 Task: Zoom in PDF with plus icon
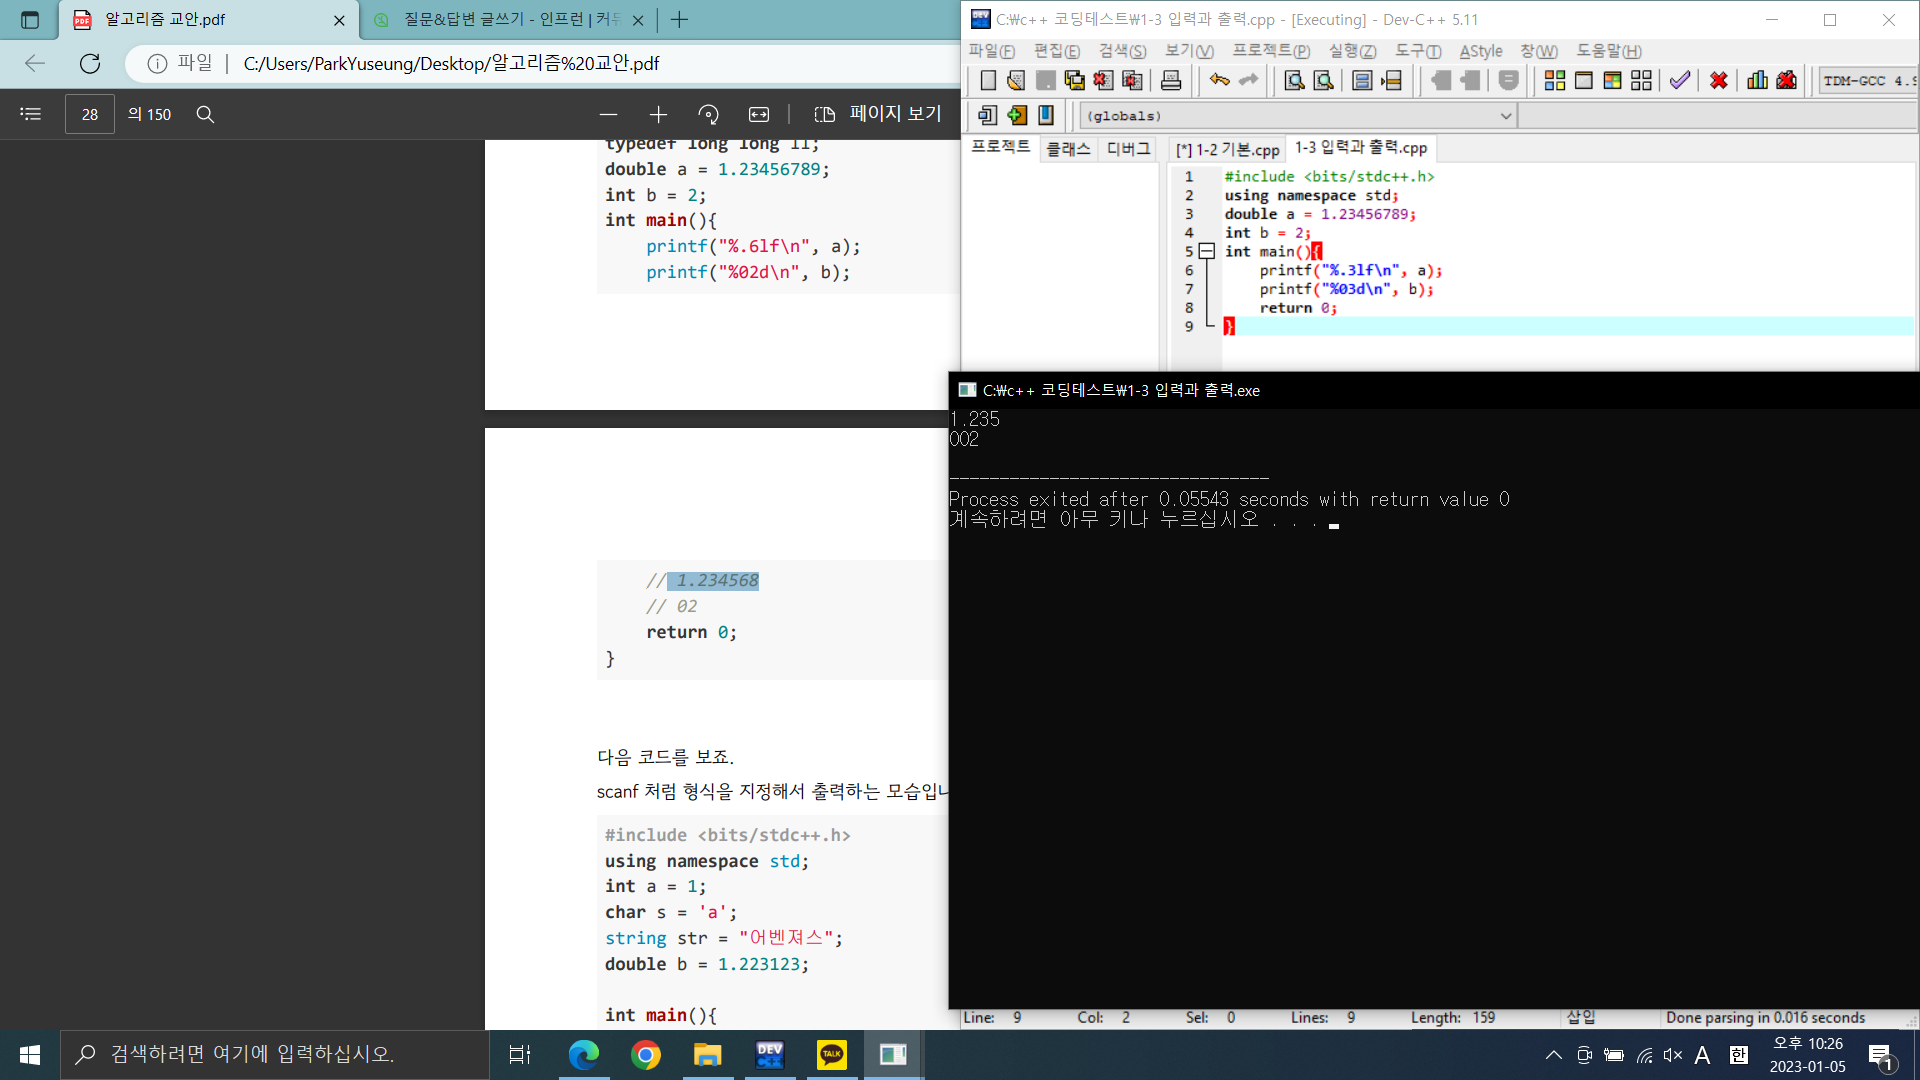click(658, 114)
